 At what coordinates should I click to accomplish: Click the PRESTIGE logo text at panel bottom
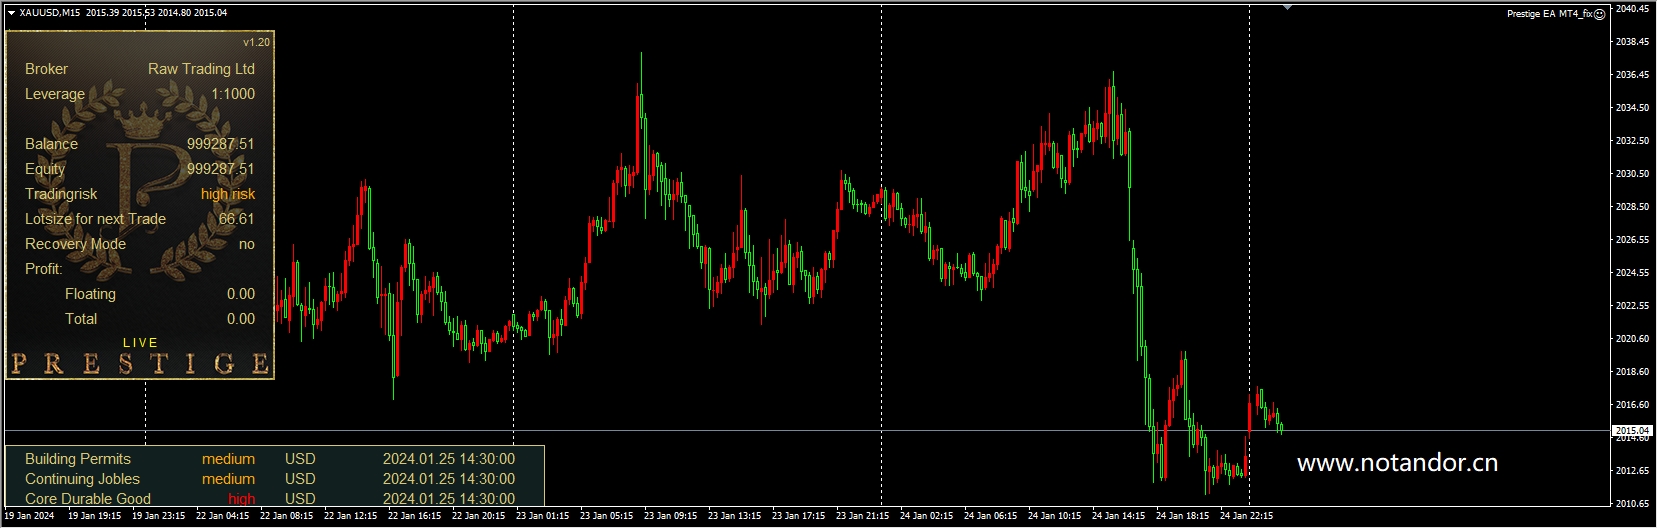(140, 364)
